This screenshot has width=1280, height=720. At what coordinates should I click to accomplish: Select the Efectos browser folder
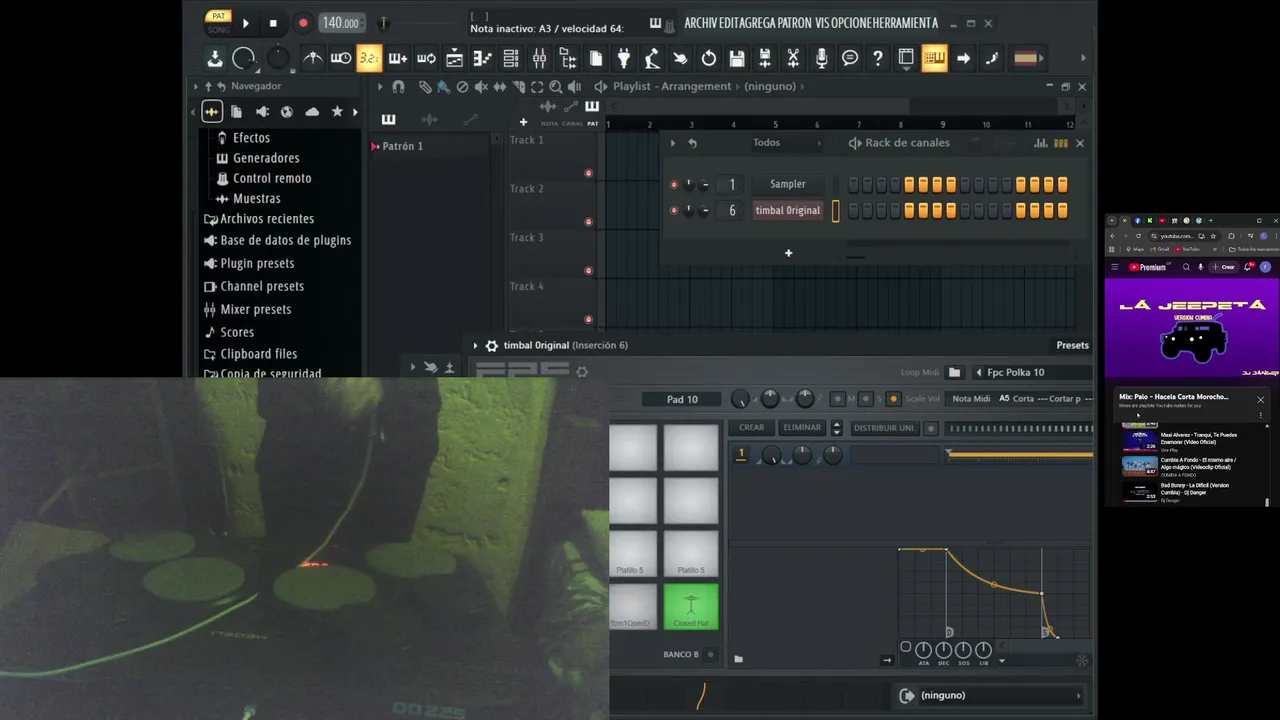coord(251,138)
